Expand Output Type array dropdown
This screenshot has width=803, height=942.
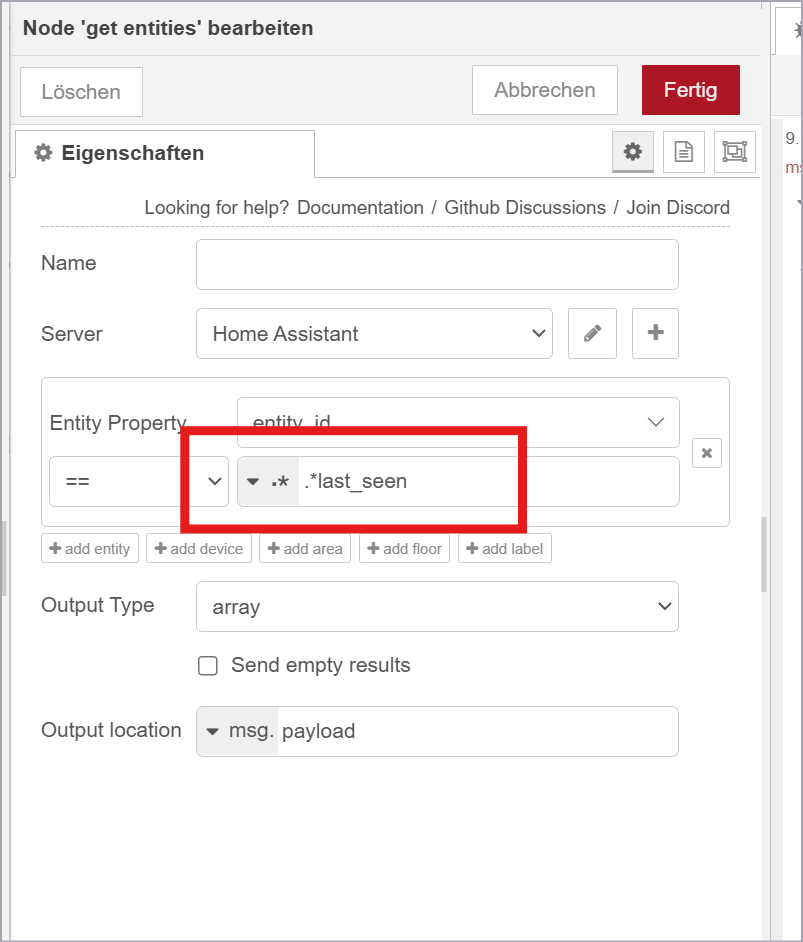click(x=437, y=606)
